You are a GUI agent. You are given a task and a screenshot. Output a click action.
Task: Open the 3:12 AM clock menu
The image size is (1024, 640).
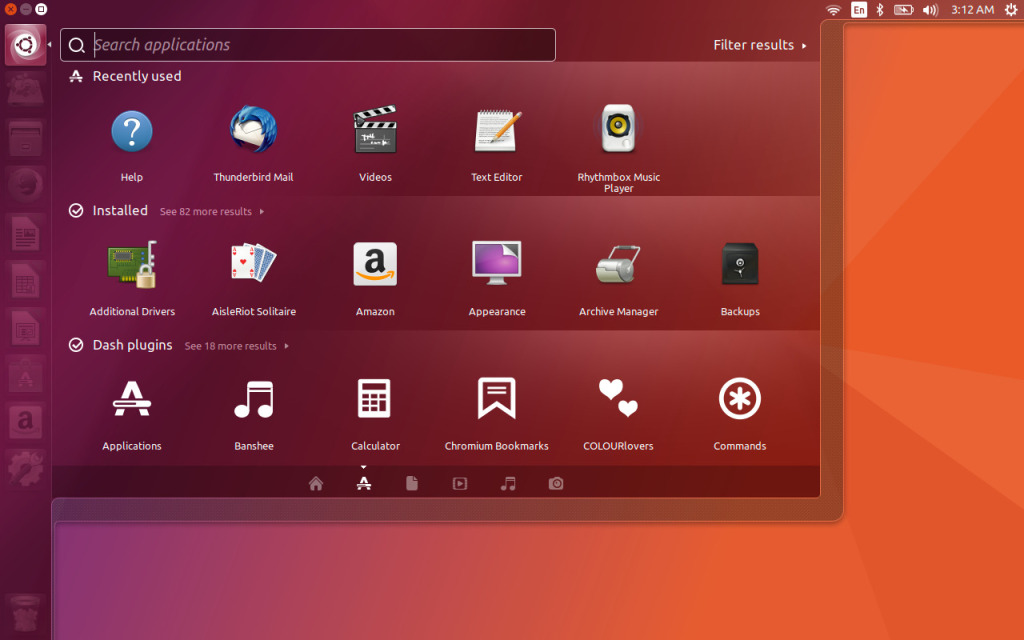972,10
